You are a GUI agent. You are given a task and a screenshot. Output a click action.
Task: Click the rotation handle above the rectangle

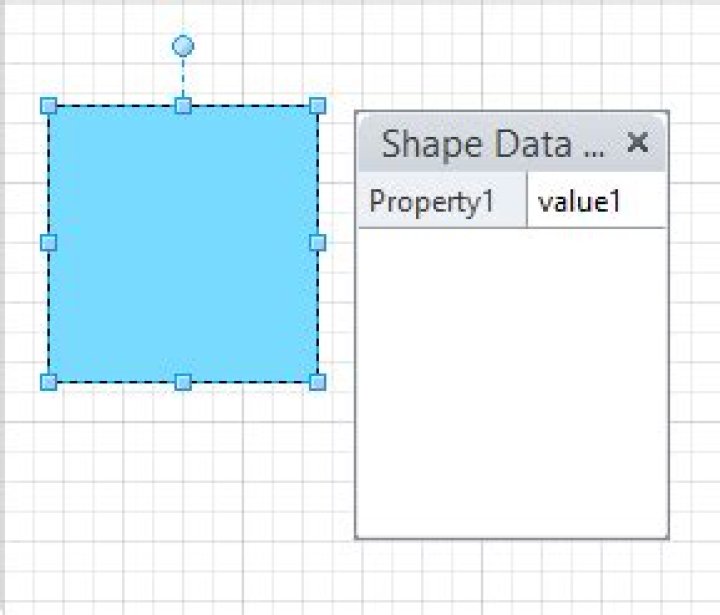click(183, 46)
